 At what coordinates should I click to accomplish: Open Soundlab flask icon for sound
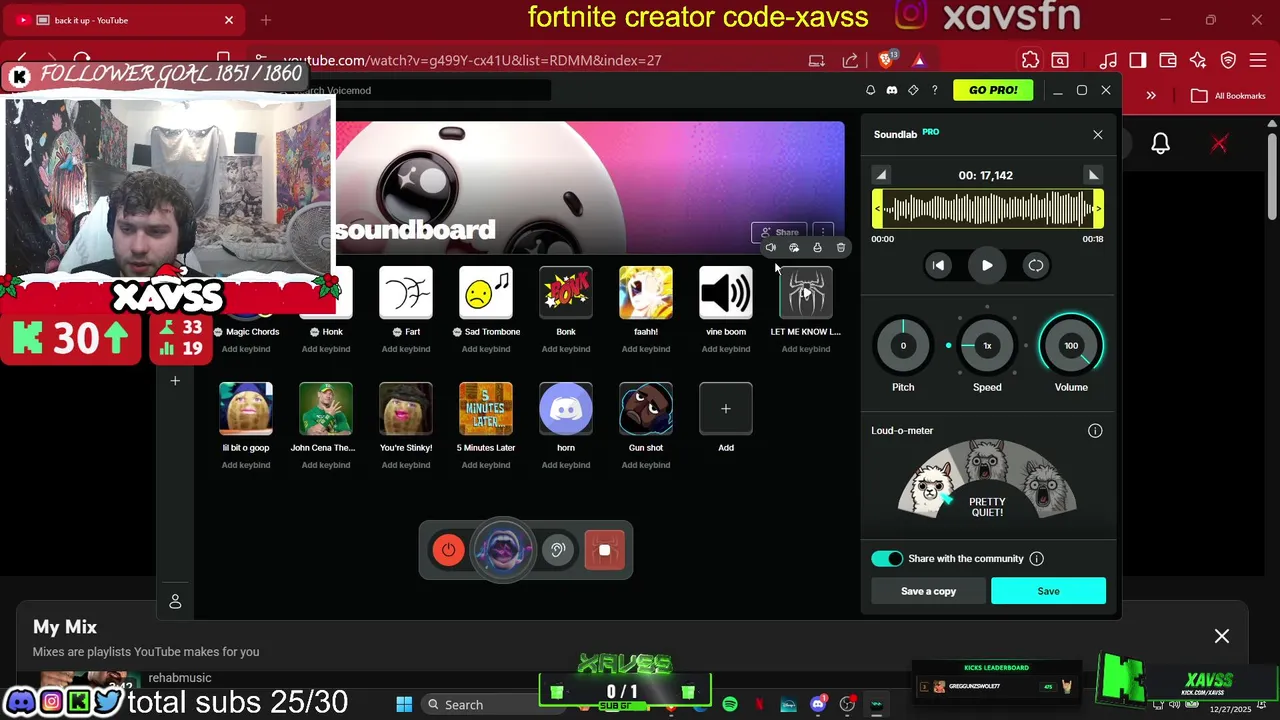(817, 248)
